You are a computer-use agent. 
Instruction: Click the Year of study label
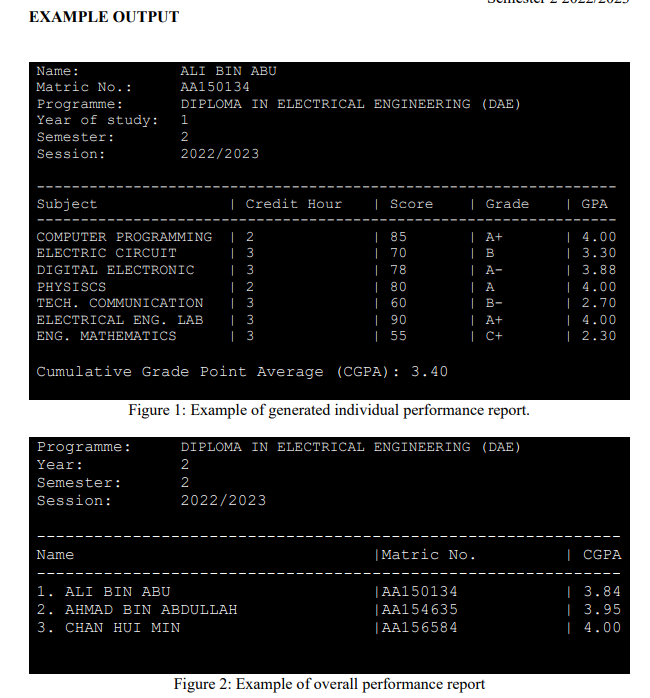click(x=98, y=120)
